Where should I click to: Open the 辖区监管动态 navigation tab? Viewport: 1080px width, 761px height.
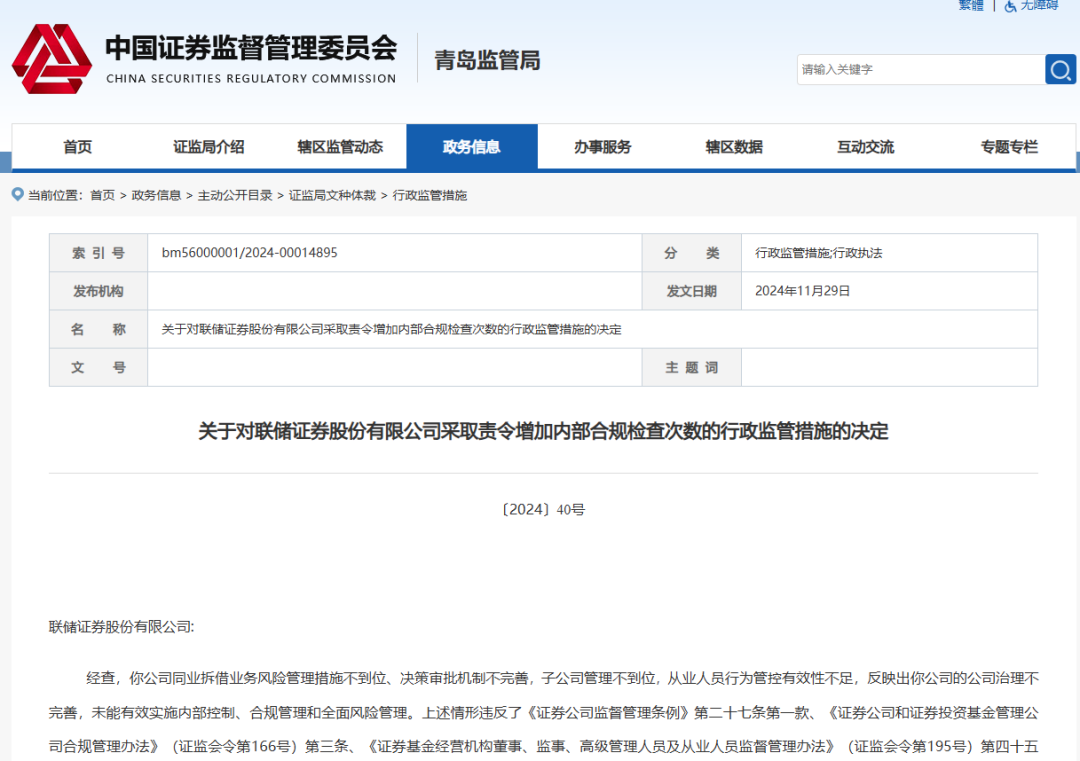tap(340, 147)
